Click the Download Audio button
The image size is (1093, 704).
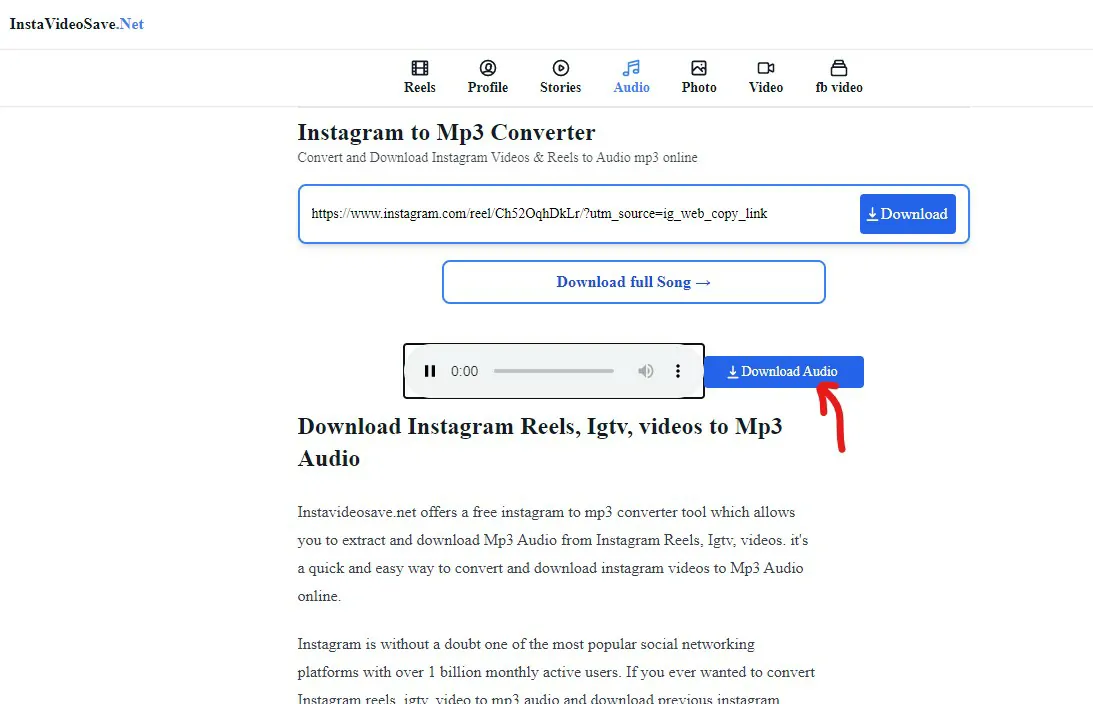click(784, 372)
